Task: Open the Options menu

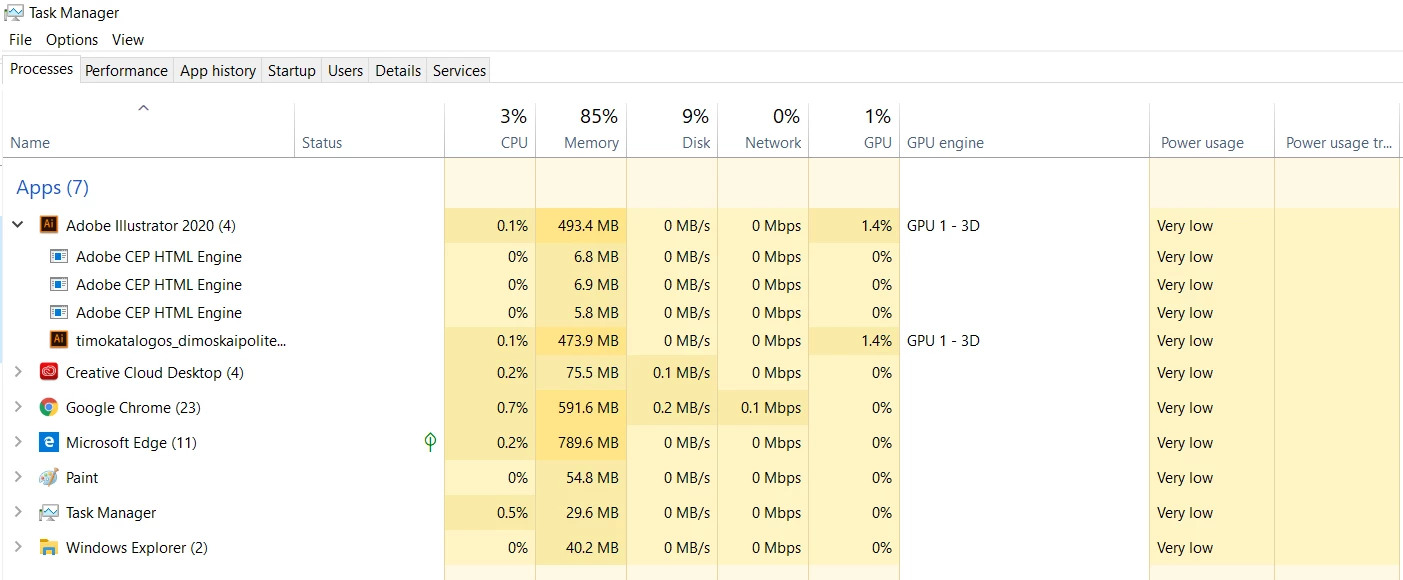Action: click(72, 40)
